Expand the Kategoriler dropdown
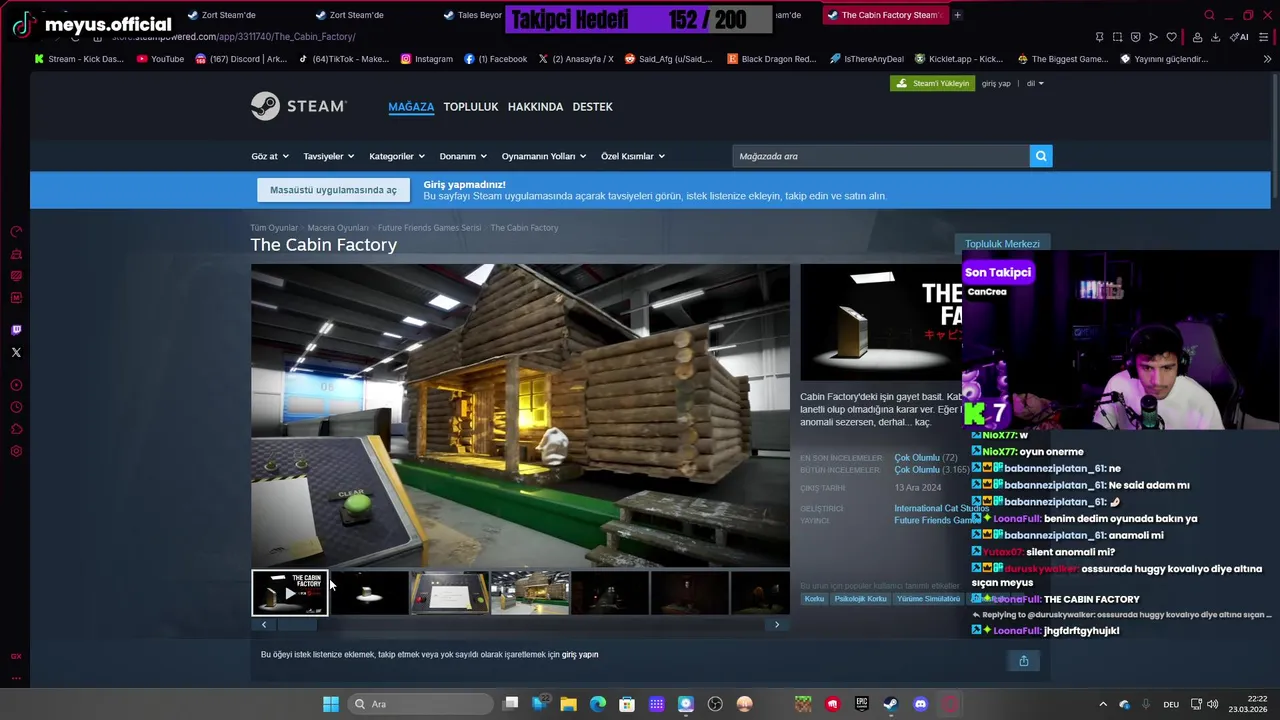1280x720 pixels. [397, 156]
